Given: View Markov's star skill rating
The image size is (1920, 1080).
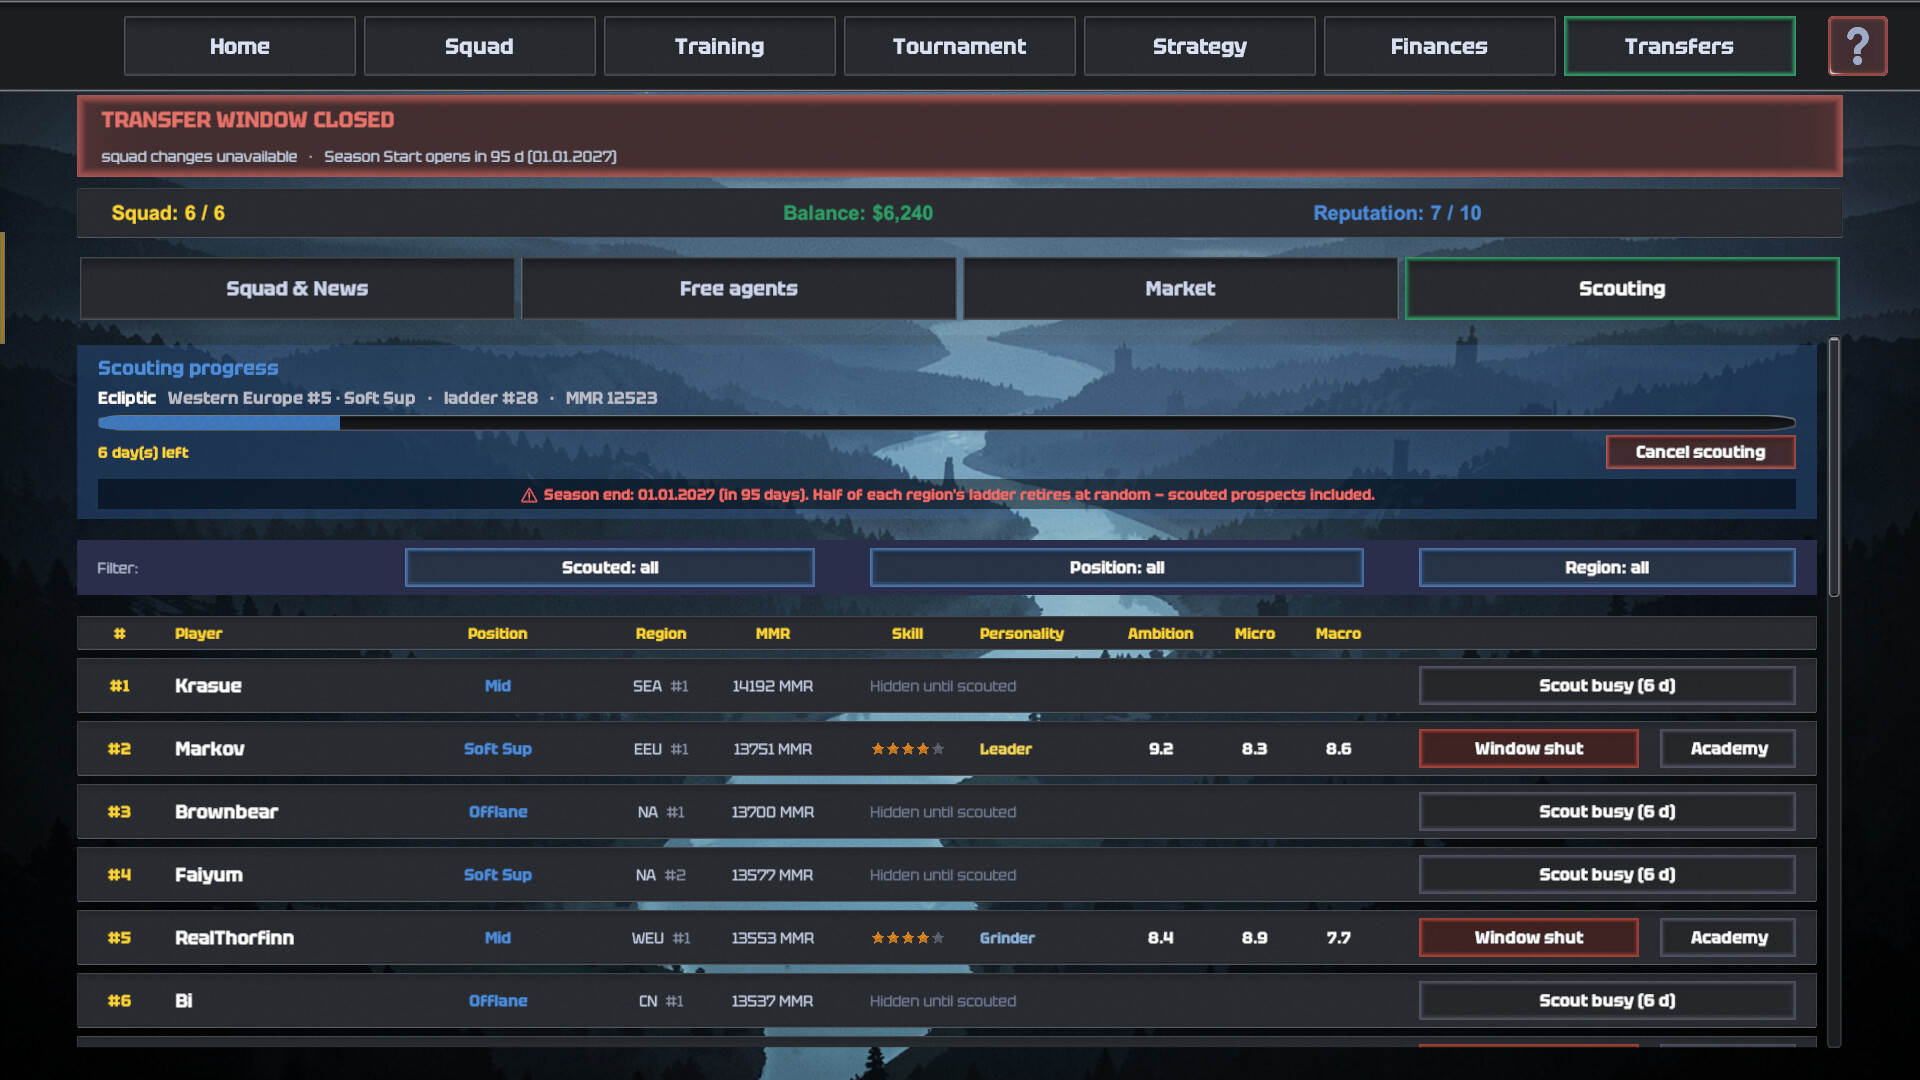Looking at the screenshot, I should (907, 749).
